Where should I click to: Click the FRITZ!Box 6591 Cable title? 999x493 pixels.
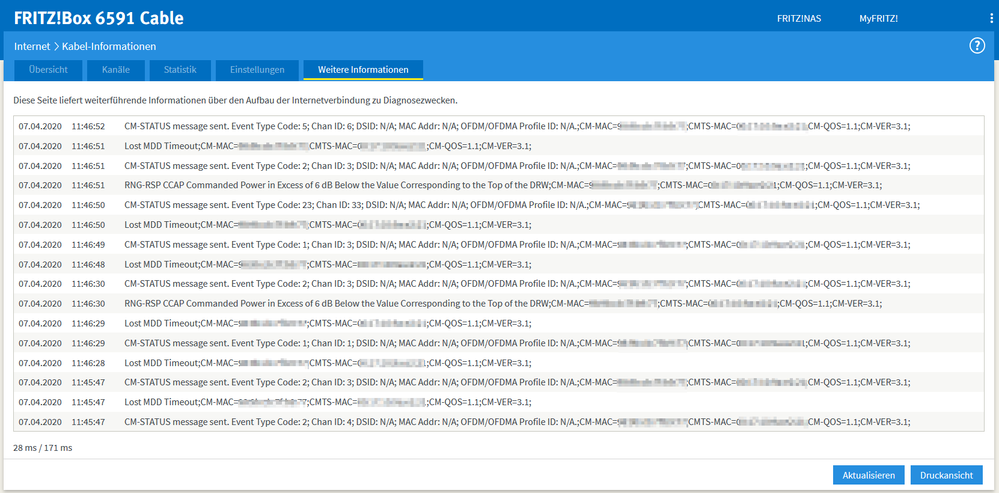[x=99, y=18]
